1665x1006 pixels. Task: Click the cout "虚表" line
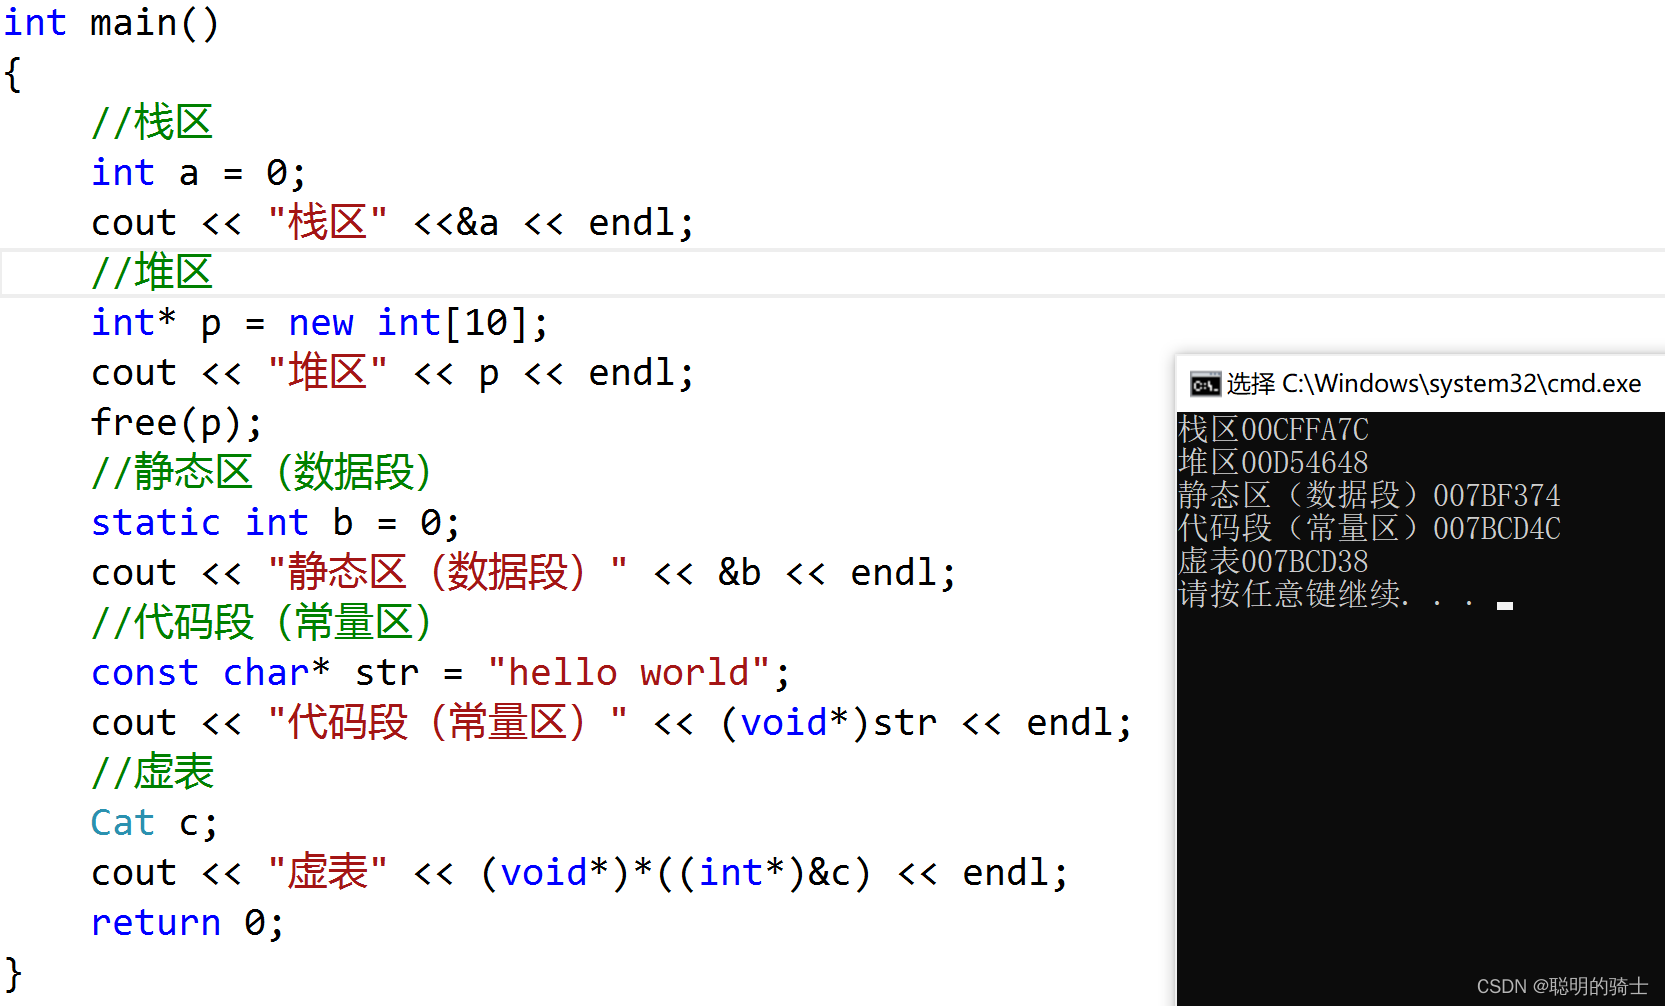[x=579, y=873]
